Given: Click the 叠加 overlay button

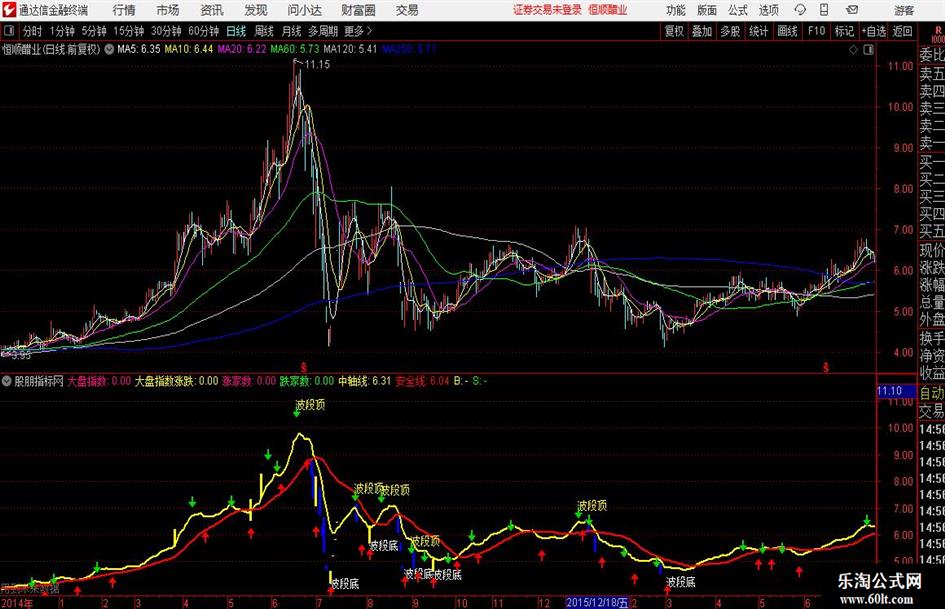Looking at the screenshot, I should click(x=702, y=31).
